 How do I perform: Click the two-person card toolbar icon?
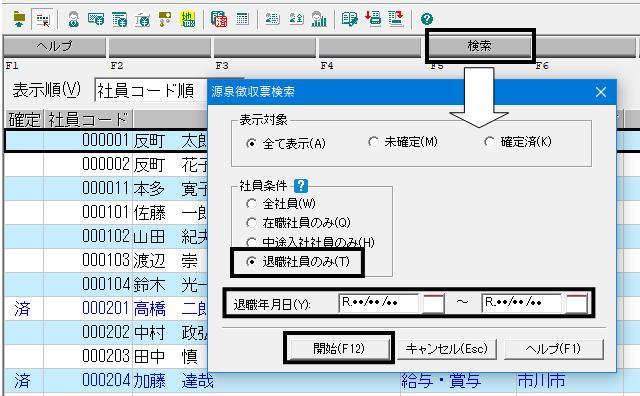[x=296, y=19]
